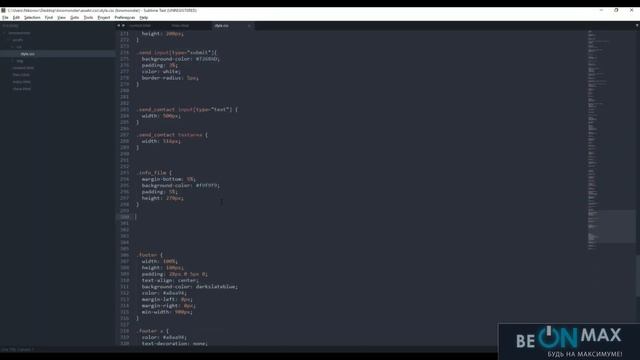Click "text-decoration: none;" code line
This screenshot has height=360, width=640.
pyautogui.click(x=174, y=343)
